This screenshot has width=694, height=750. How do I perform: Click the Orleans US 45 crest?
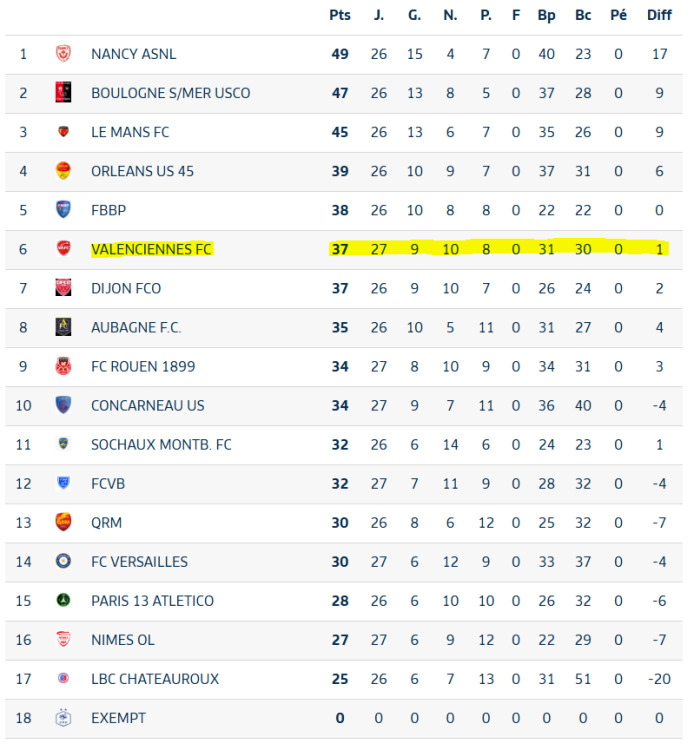point(63,171)
